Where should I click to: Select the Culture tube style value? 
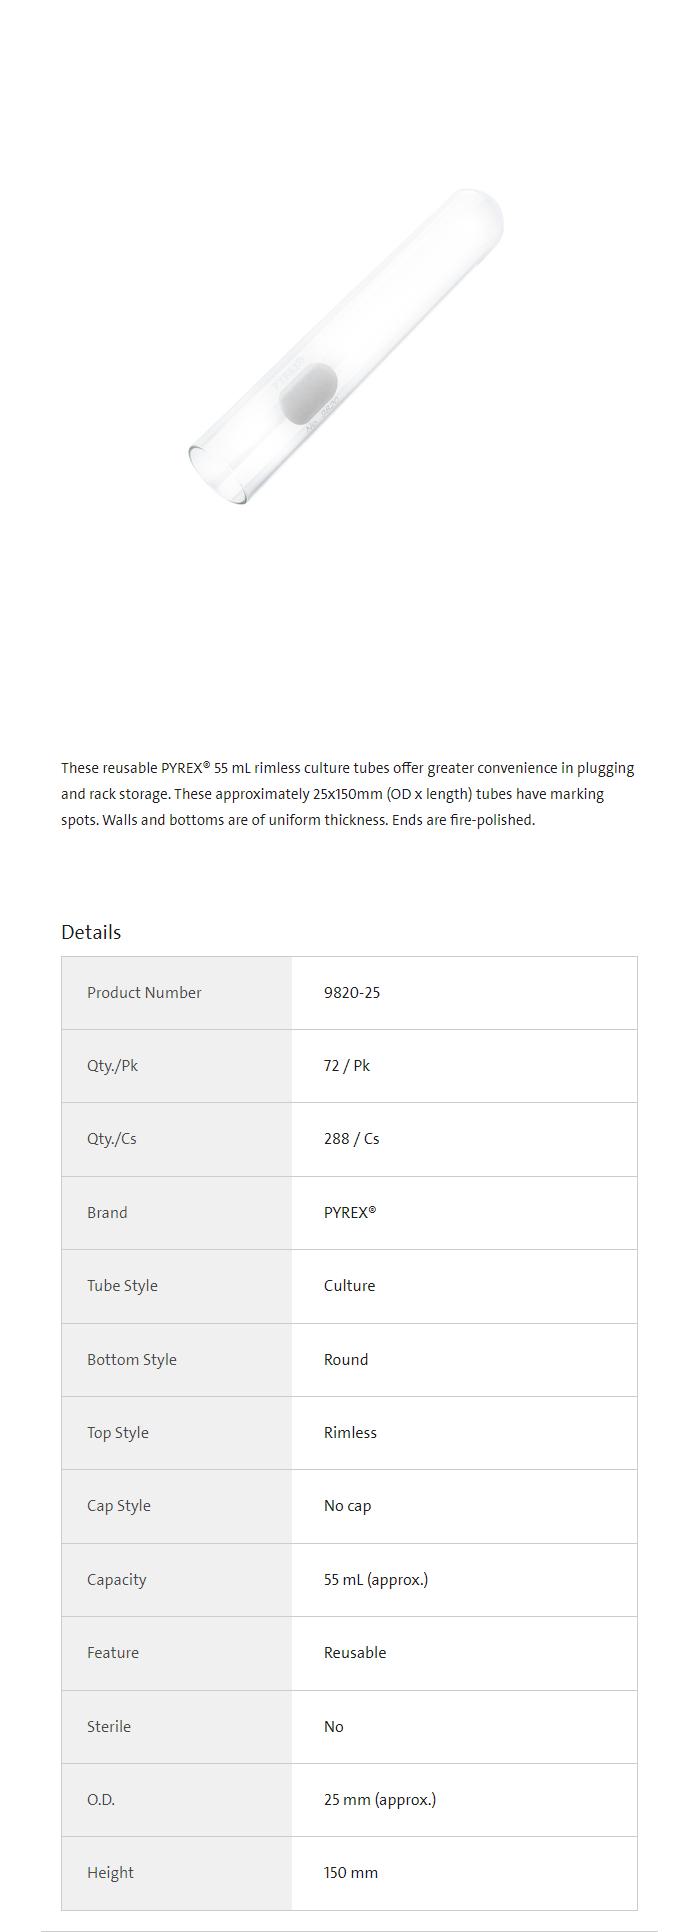click(350, 1286)
